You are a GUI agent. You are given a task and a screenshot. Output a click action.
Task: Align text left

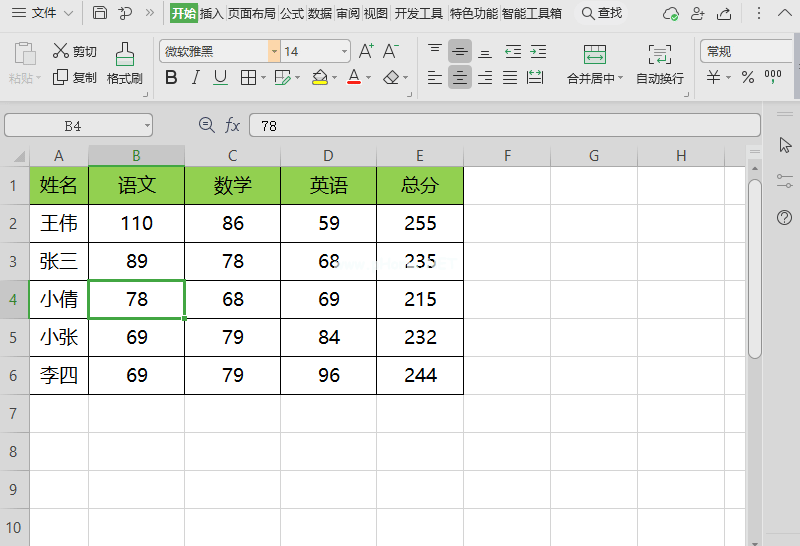pyautogui.click(x=435, y=78)
